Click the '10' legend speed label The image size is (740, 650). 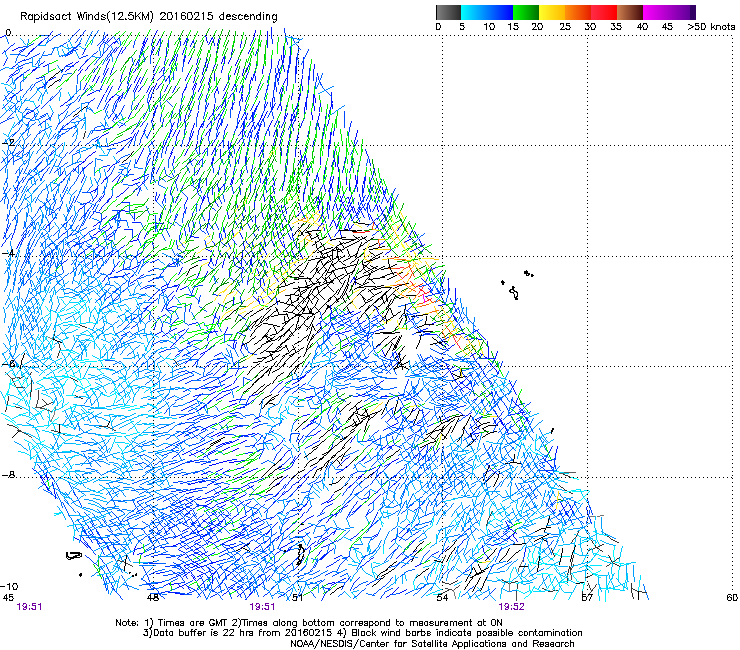[489, 27]
